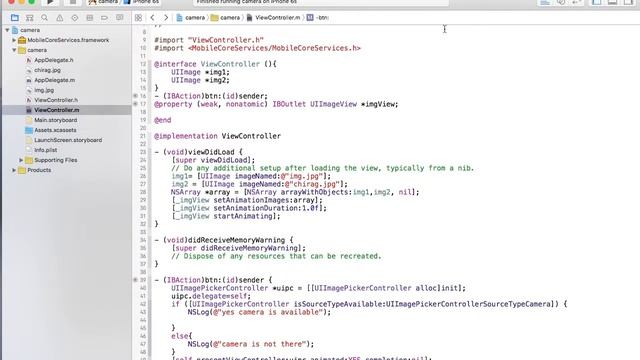
Task: Select img.jpg in navigator
Action: point(44,90)
